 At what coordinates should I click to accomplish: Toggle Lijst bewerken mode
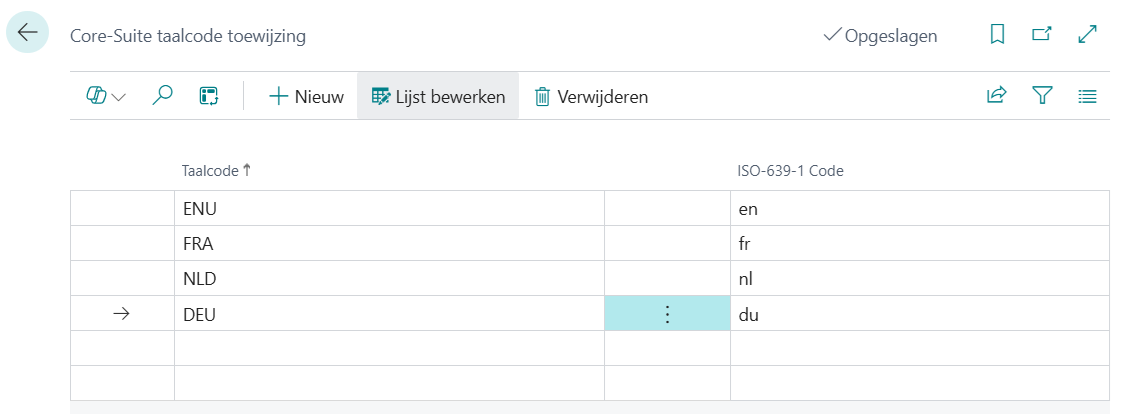pos(438,97)
